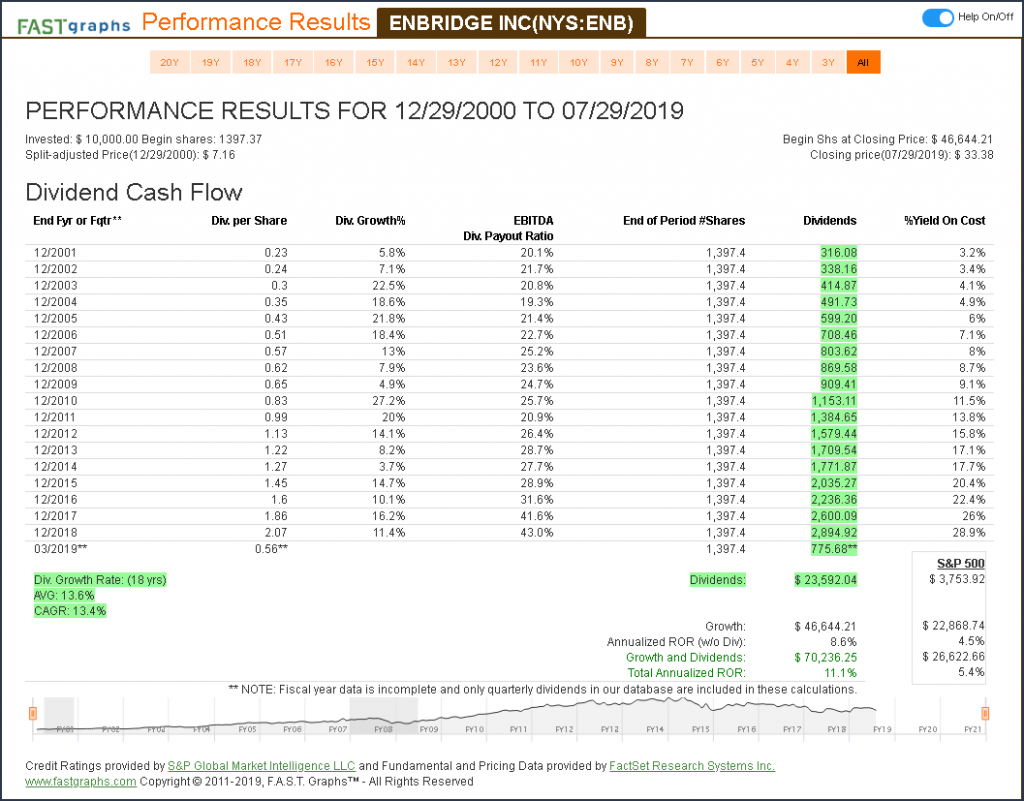Click the FASTgraphs logo

74,25
